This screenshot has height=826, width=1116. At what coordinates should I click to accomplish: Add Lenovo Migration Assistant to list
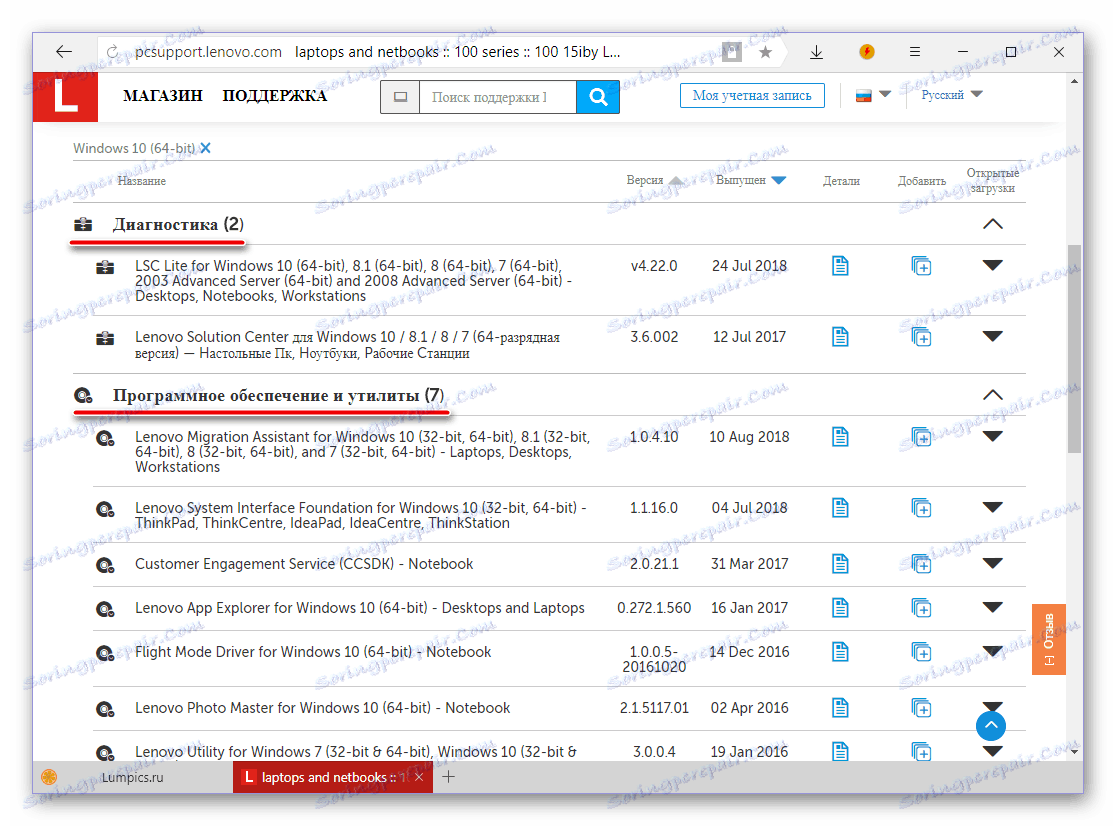[x=921, y=437]
